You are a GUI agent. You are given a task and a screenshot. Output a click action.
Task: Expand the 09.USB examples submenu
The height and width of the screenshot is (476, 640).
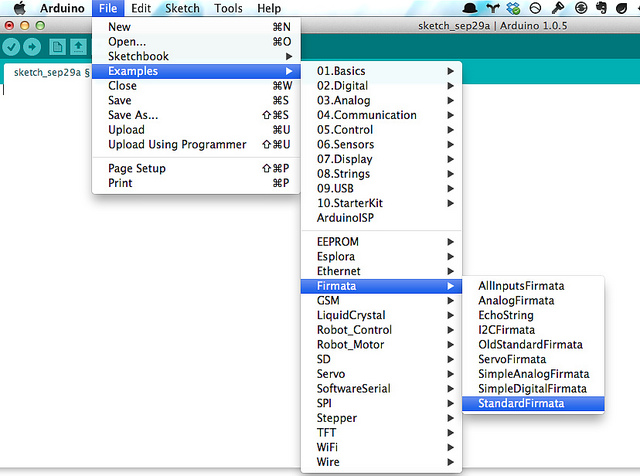[x=381, y=189]
